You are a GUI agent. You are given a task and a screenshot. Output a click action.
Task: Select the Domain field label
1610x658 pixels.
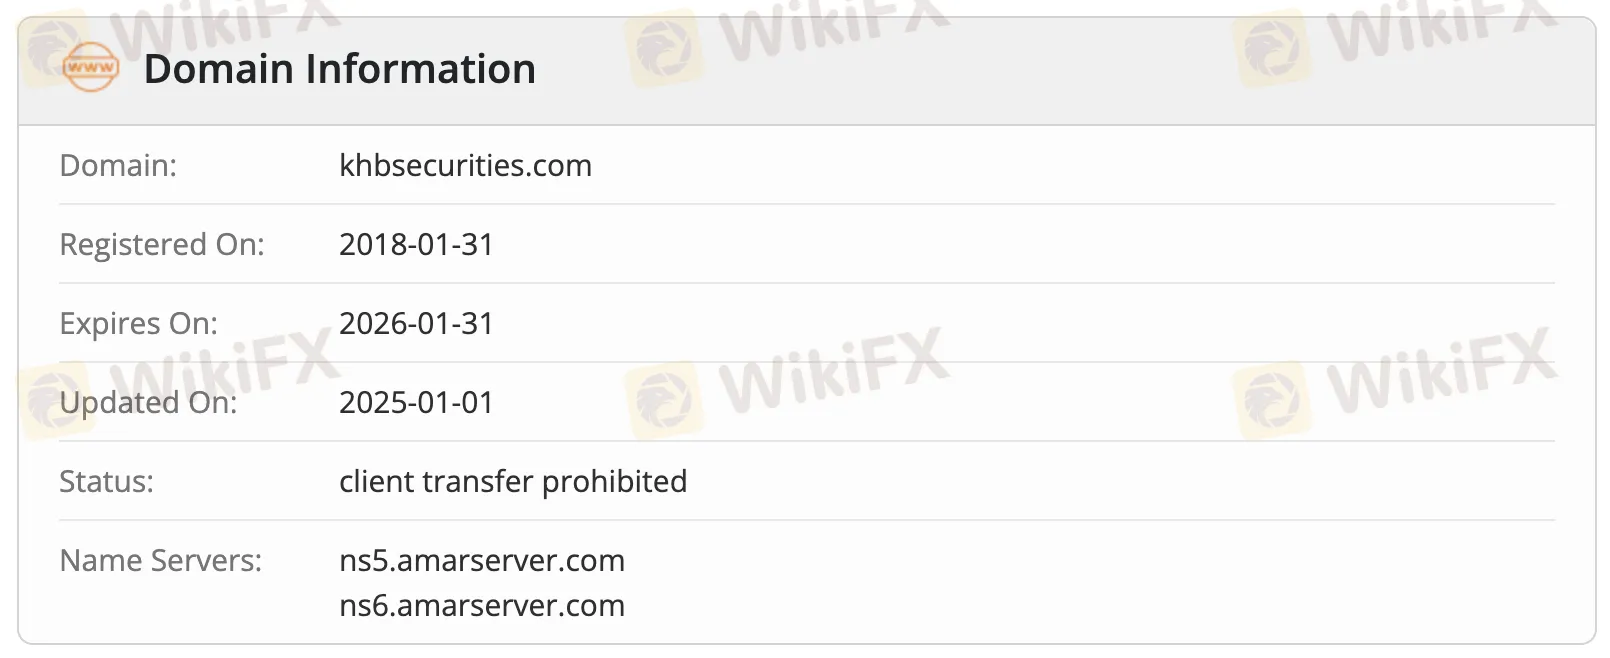pyautogui.click(x=118, y=165)
